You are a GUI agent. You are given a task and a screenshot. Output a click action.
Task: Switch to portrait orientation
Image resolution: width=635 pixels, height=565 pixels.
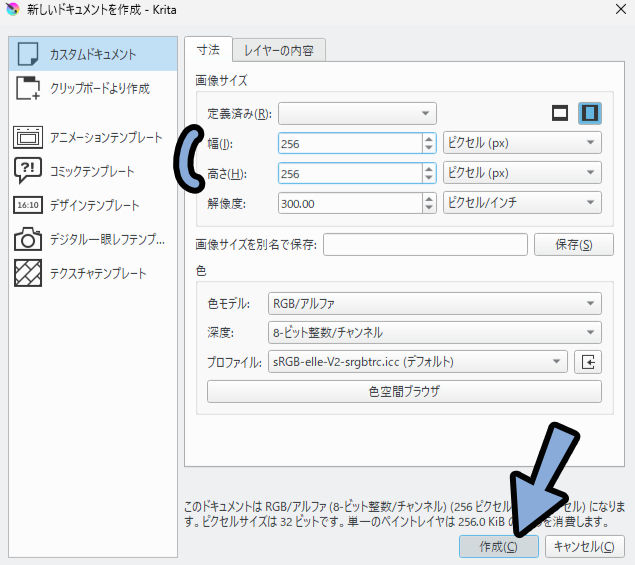pyautogui.click(x=590, y=113)
